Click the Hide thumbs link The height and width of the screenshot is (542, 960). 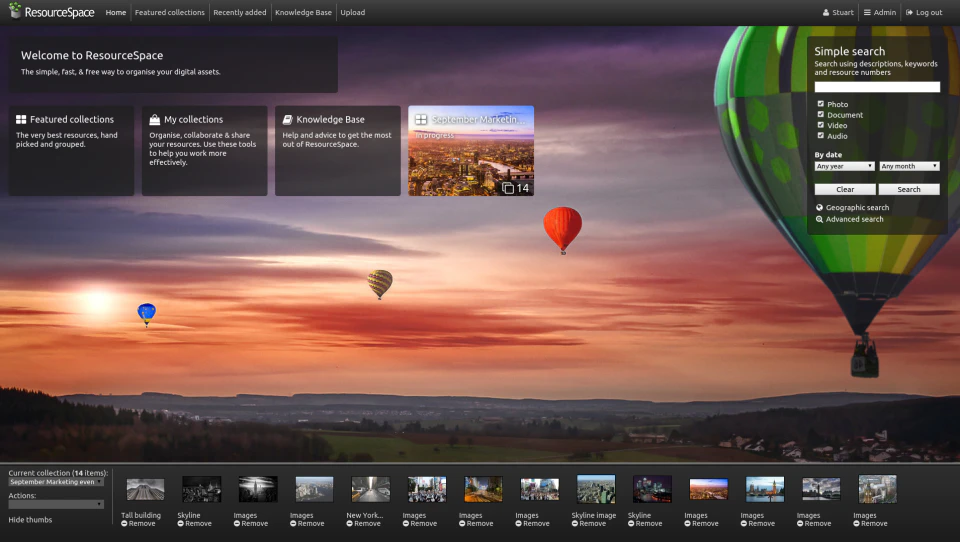click(30, 520)
